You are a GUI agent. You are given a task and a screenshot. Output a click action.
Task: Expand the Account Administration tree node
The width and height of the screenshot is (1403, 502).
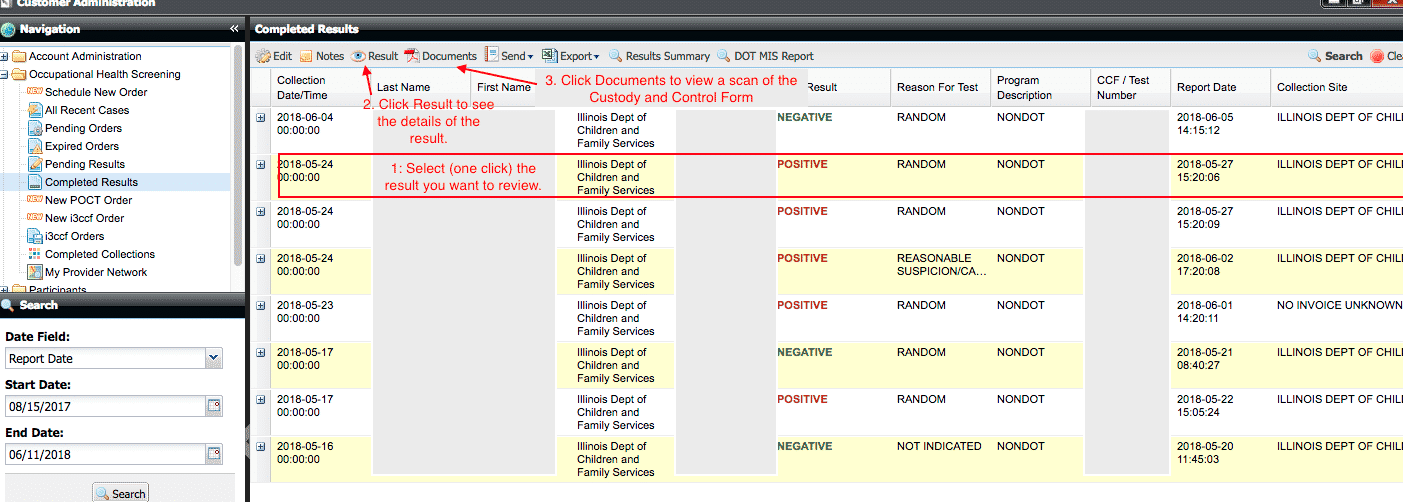[x=5, y=57]
